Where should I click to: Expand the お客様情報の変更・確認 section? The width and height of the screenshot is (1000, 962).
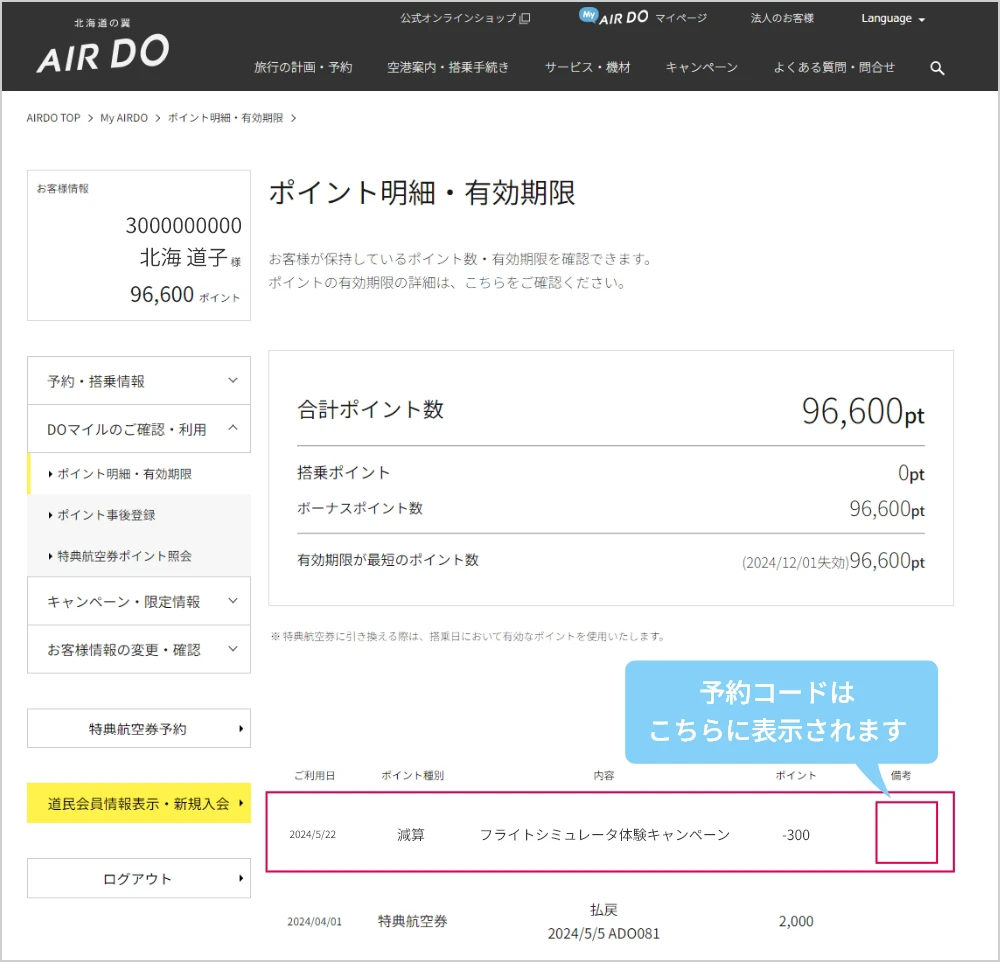pyautogui.click(x=139, y=649)
